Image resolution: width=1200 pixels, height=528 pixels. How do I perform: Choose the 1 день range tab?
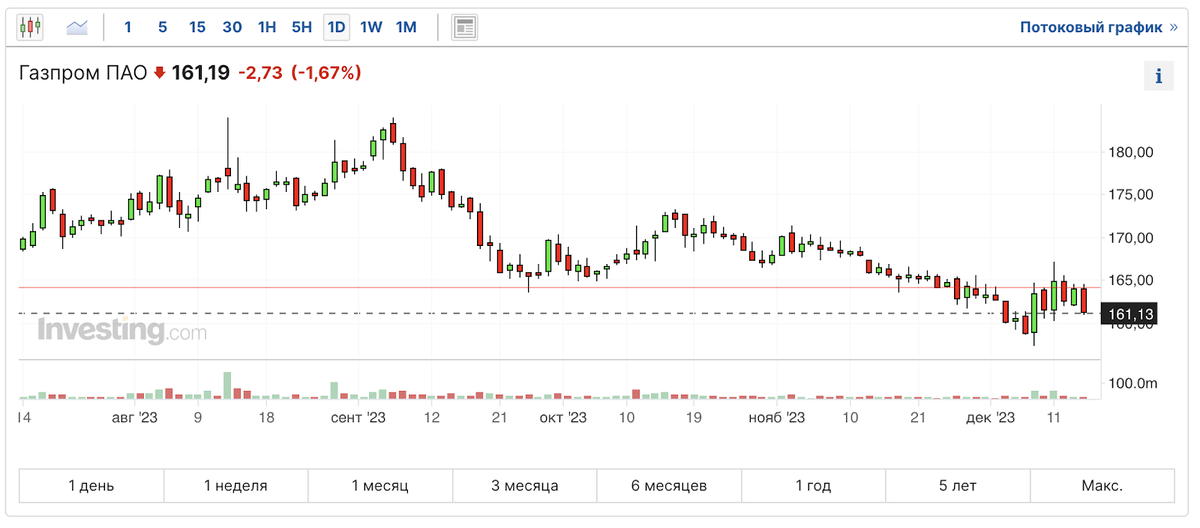pos(91,486)
